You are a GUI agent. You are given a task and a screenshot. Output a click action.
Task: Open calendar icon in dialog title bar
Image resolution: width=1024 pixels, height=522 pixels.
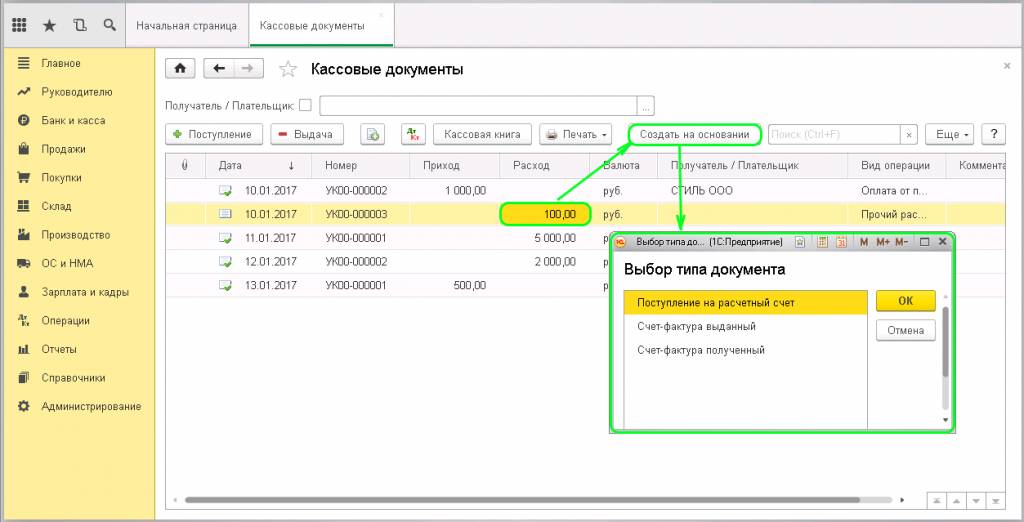(841, 242)
